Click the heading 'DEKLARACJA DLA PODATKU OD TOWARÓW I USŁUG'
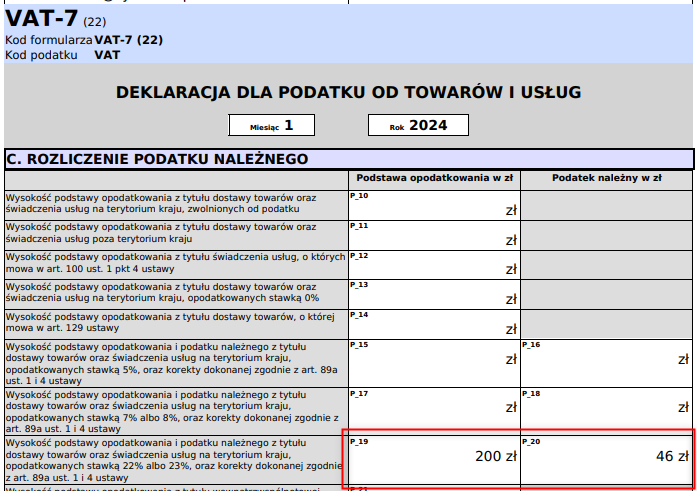697x491 pixels. 348,92
